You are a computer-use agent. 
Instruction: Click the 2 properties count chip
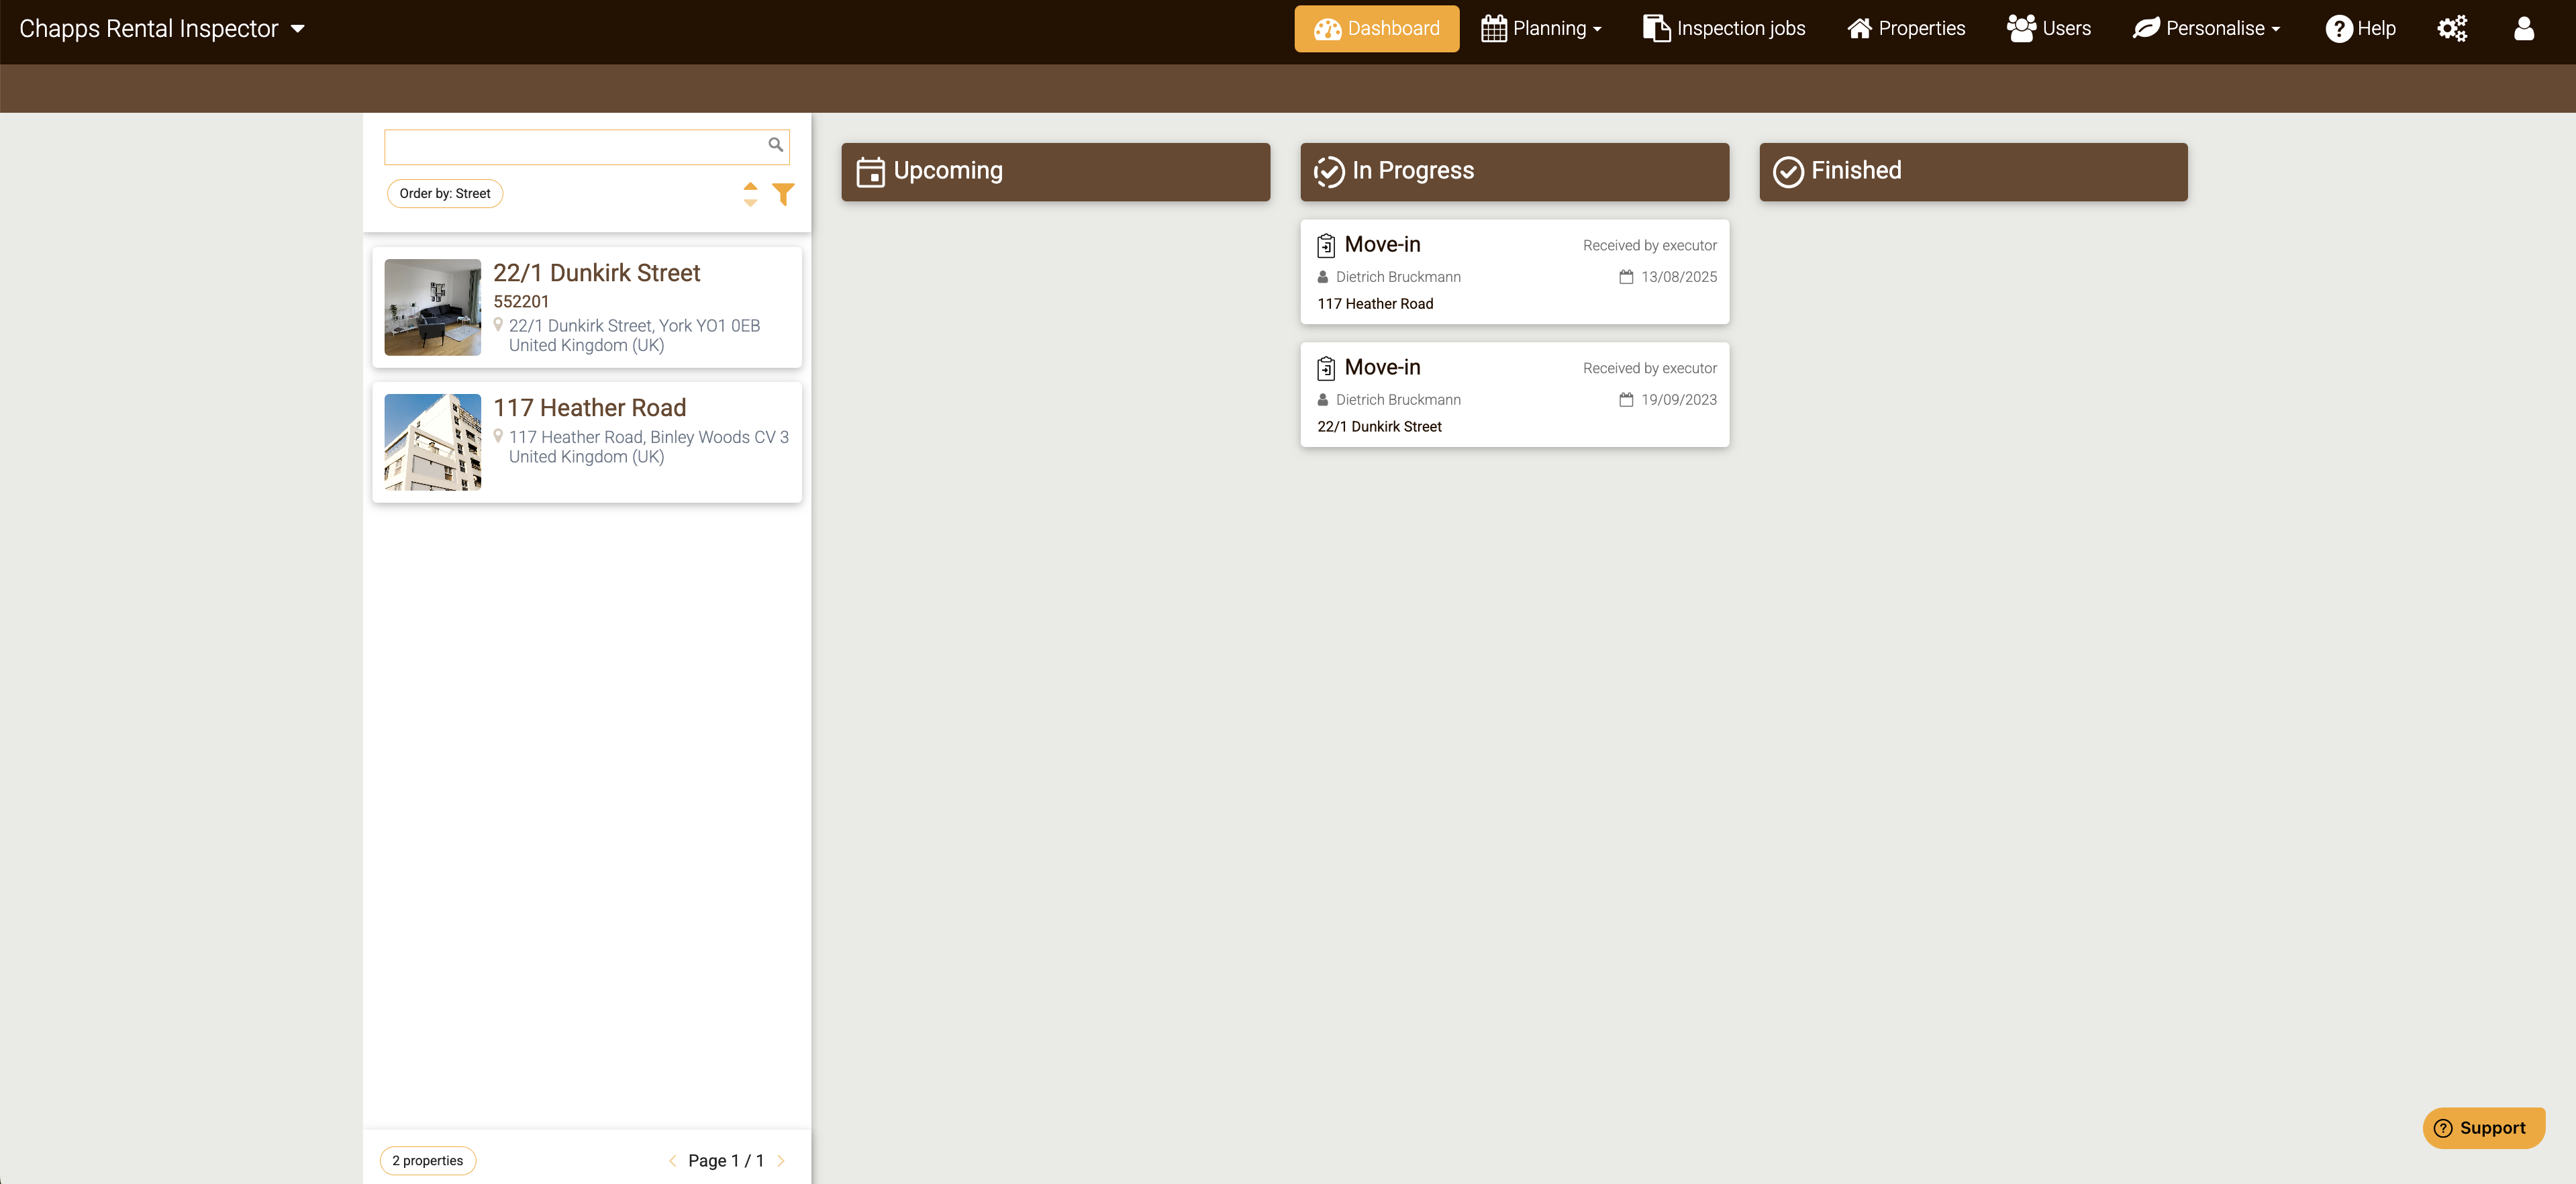(x=428, y=1161)
